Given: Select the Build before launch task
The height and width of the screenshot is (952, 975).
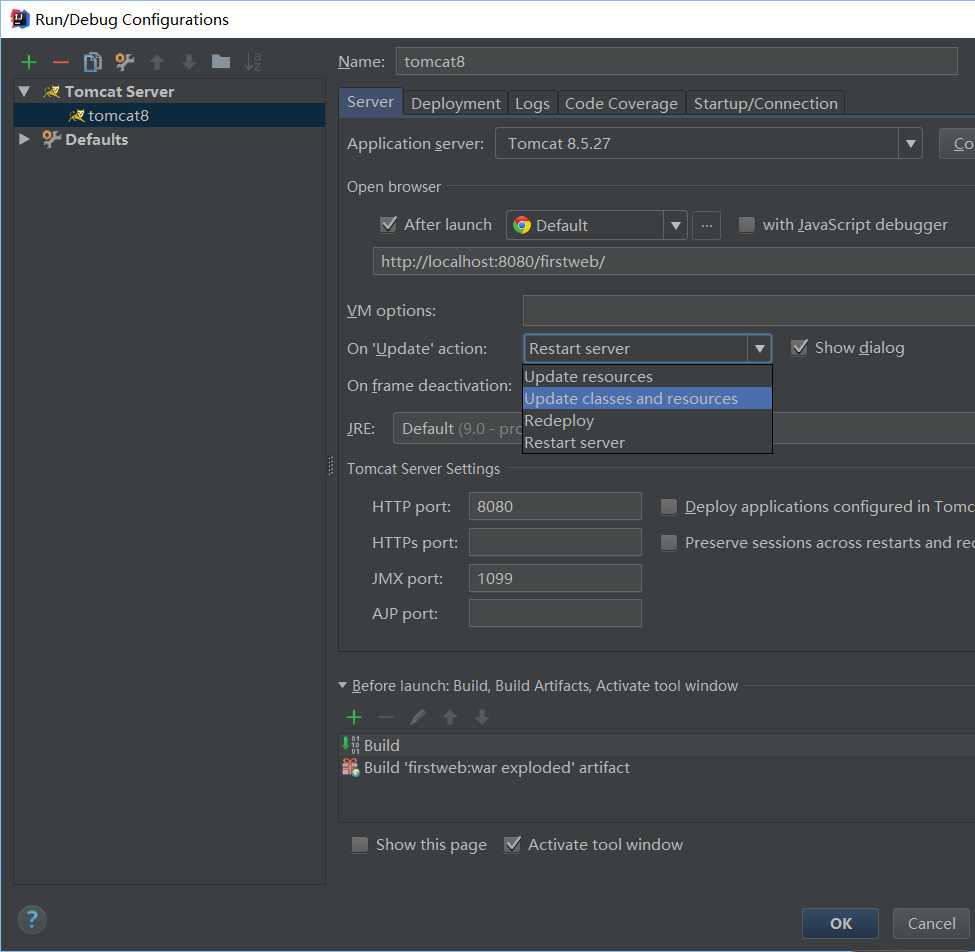Looking at the screenshot, I should pyautogui.click(x=657, y=744).
